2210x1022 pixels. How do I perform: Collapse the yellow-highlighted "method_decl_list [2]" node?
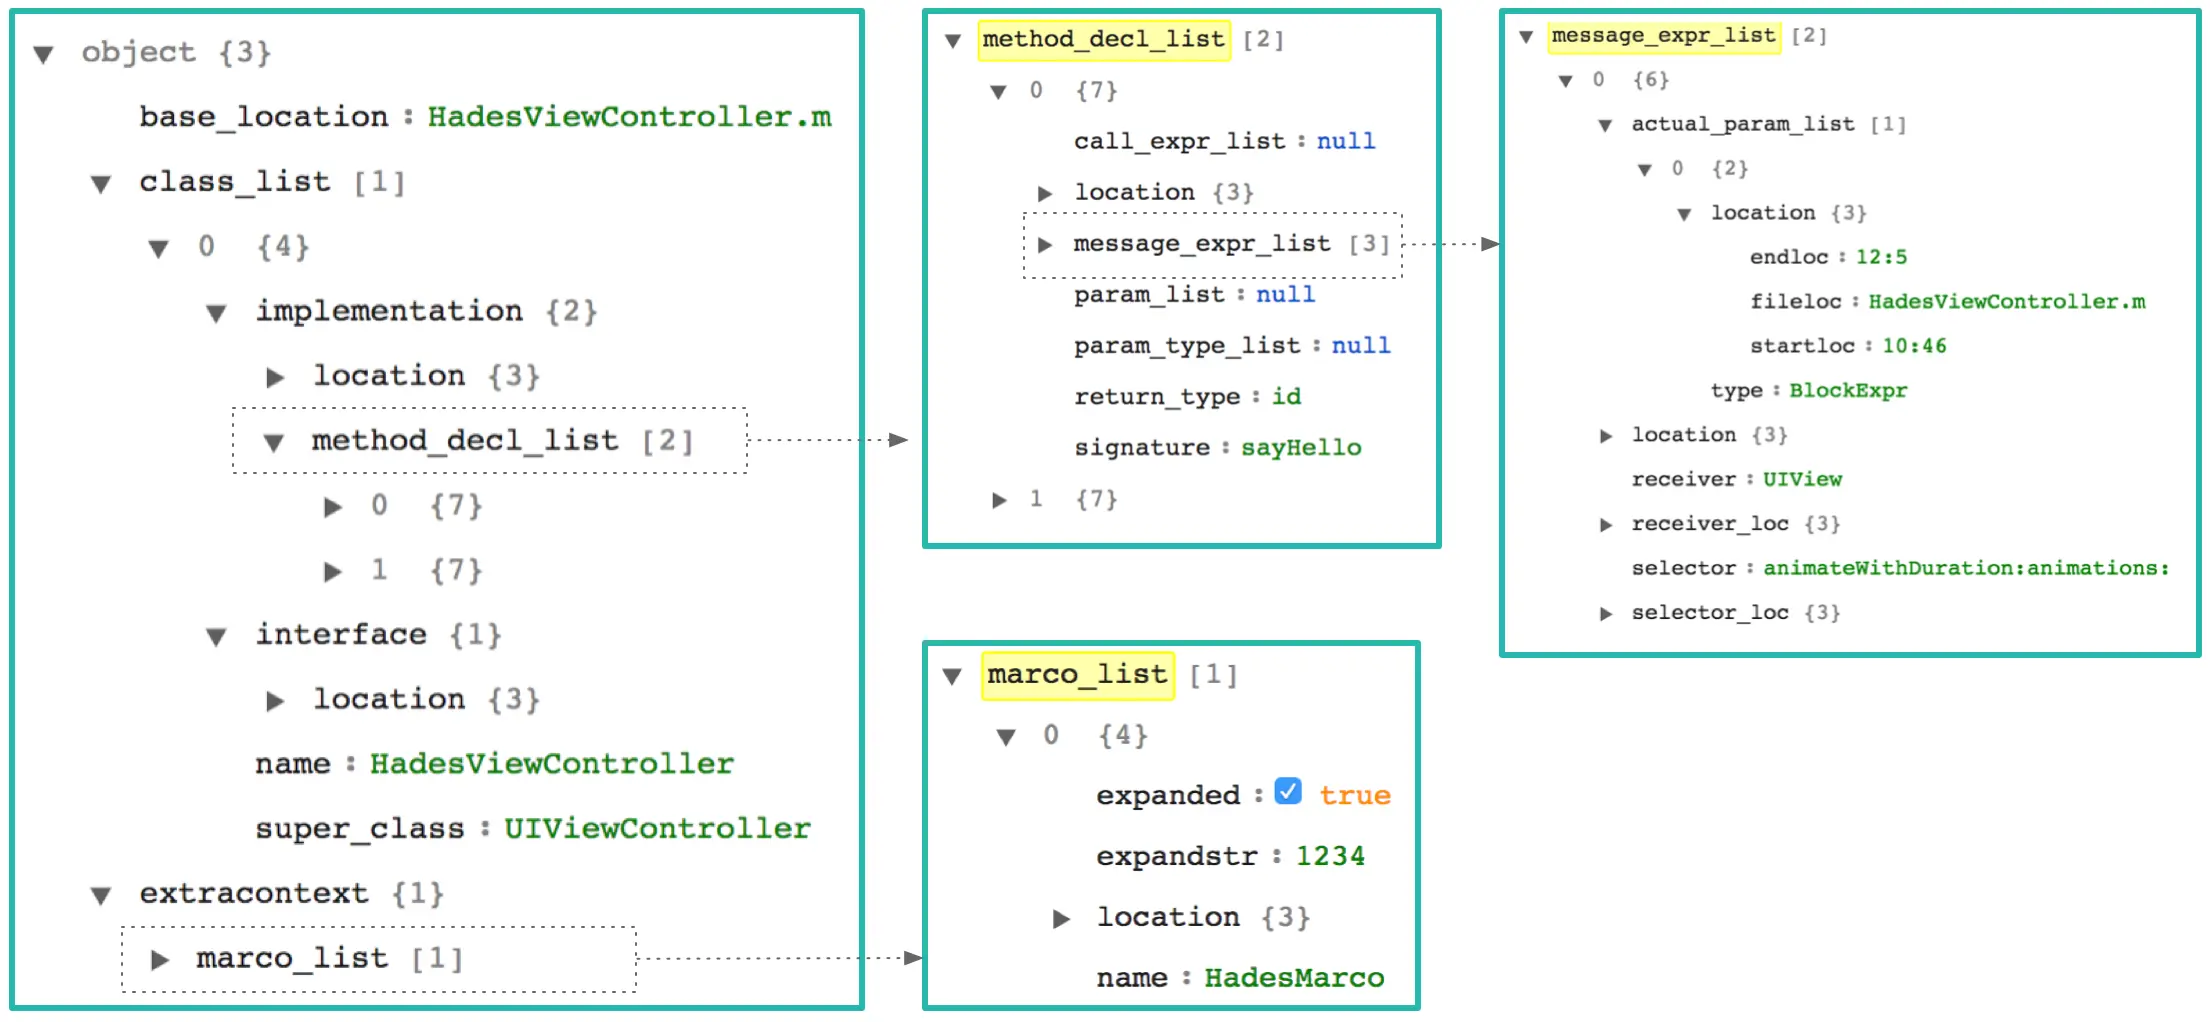pyautogui.click(x=953, y=41)
